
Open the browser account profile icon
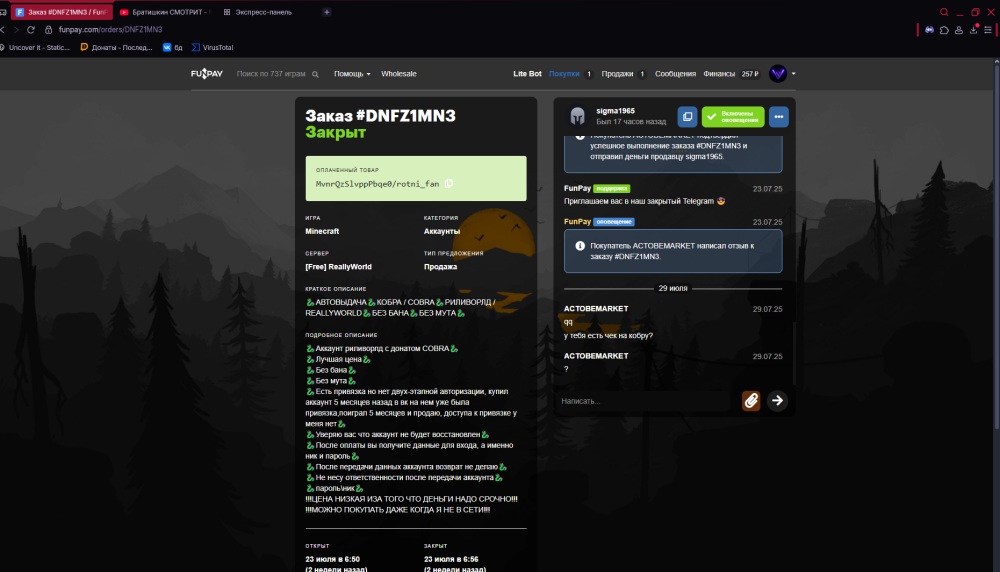coord(959,30)
